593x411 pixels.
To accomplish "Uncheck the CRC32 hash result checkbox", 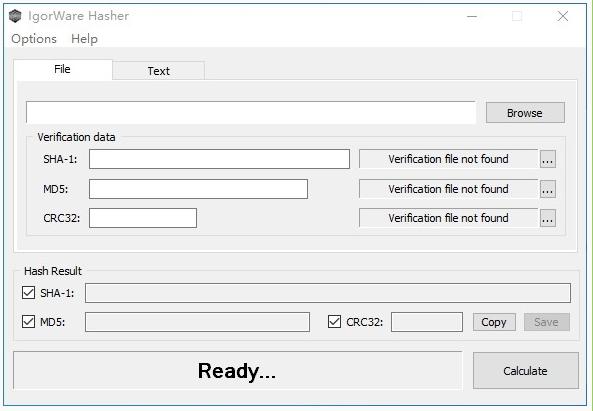I will pyautogui.click(x=334, y=322).
